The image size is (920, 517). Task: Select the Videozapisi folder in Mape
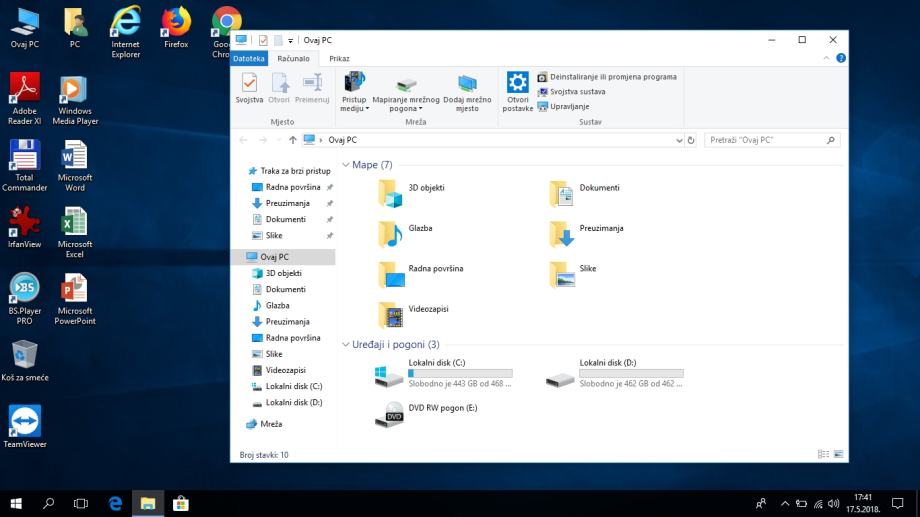(x=413, y=315)
